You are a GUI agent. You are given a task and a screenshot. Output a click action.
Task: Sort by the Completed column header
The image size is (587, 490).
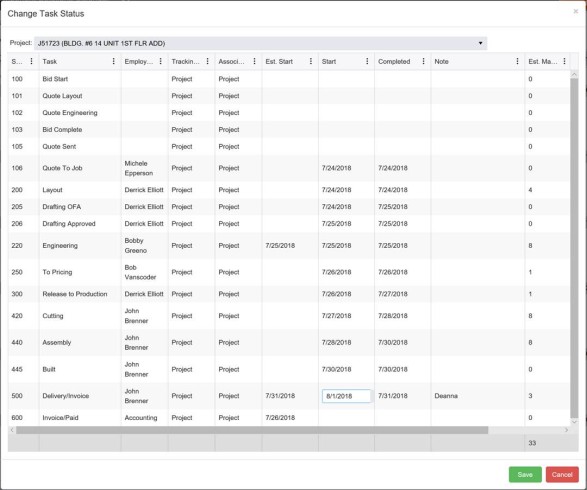394,61
